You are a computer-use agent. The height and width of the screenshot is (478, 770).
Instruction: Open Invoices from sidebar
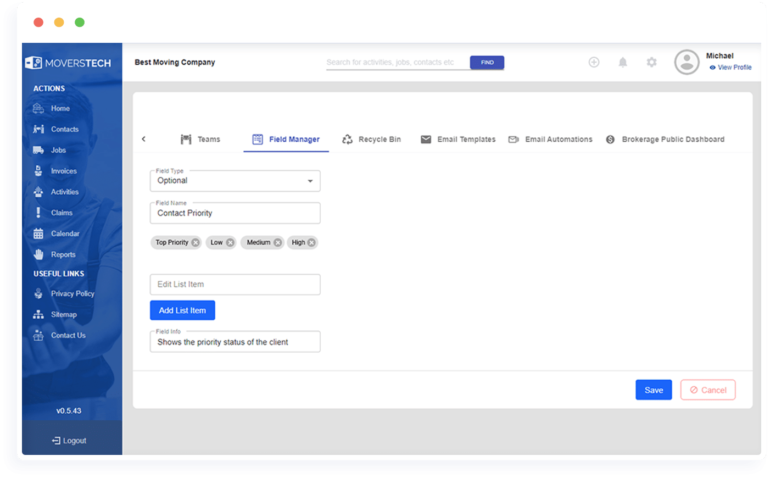click(63, 171)
